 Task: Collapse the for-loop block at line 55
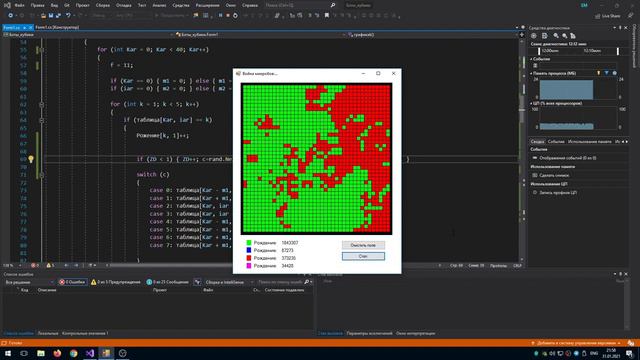[42, 50]
